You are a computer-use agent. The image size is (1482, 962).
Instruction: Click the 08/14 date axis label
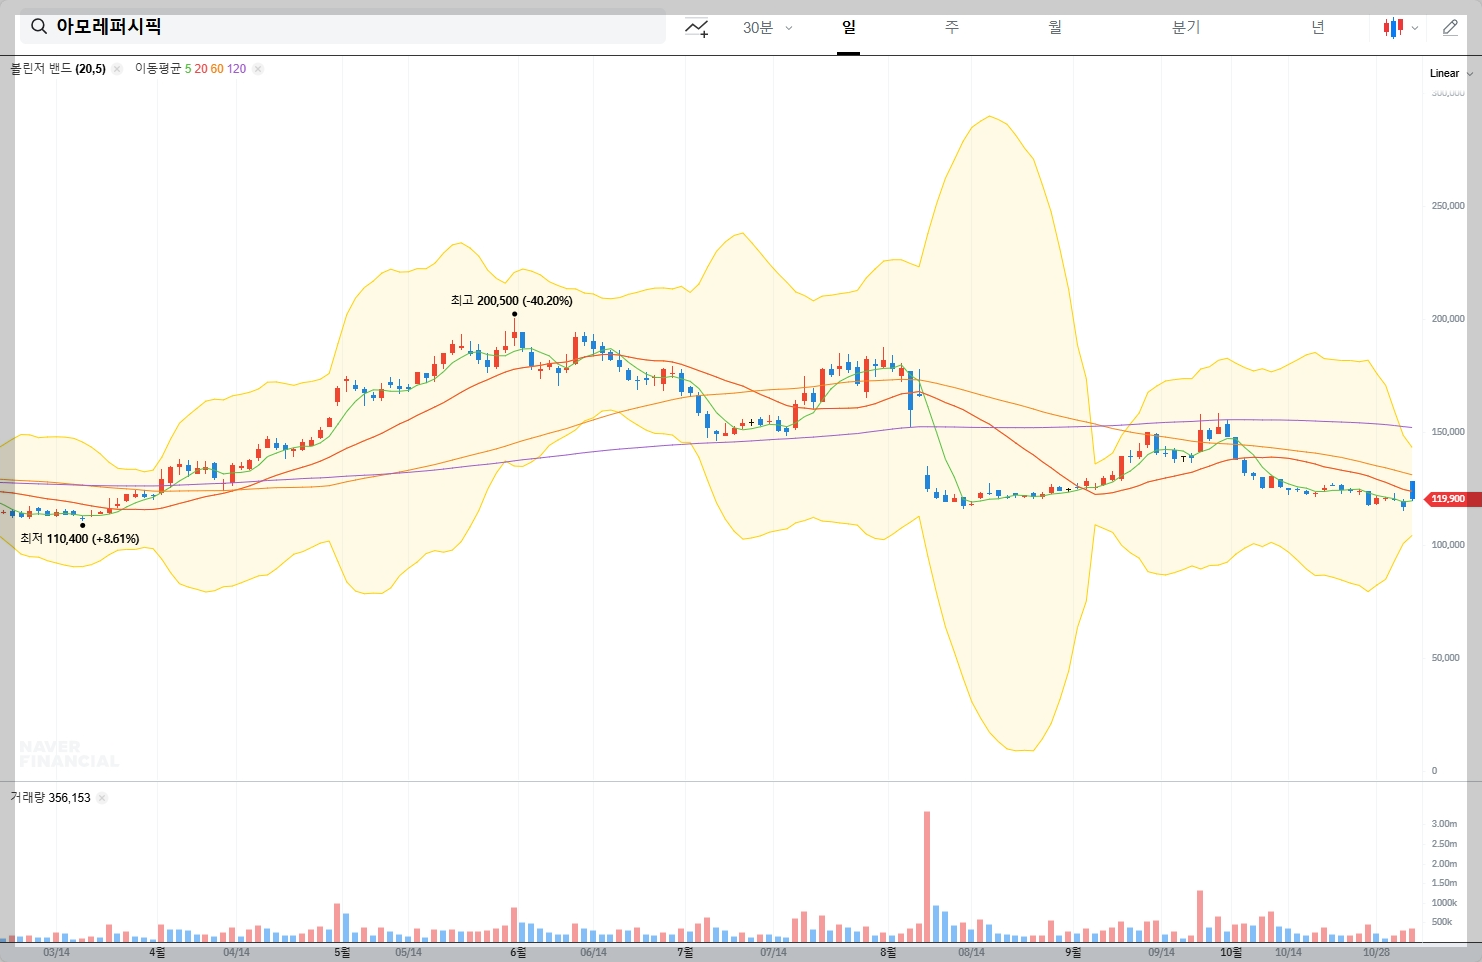click(x=971, y=953)
